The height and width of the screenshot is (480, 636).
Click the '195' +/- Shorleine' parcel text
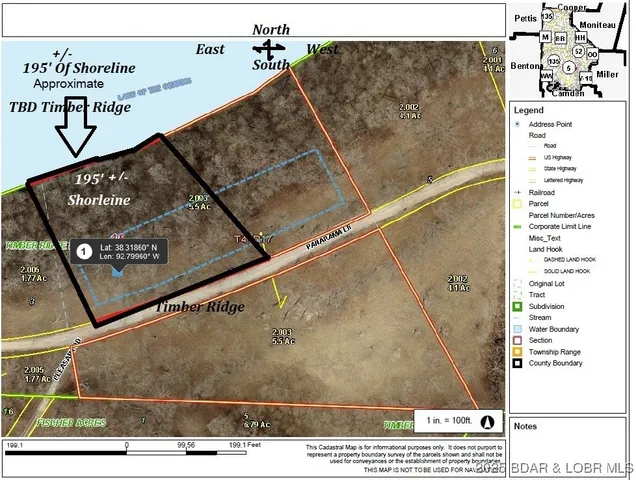click(102, 189)
